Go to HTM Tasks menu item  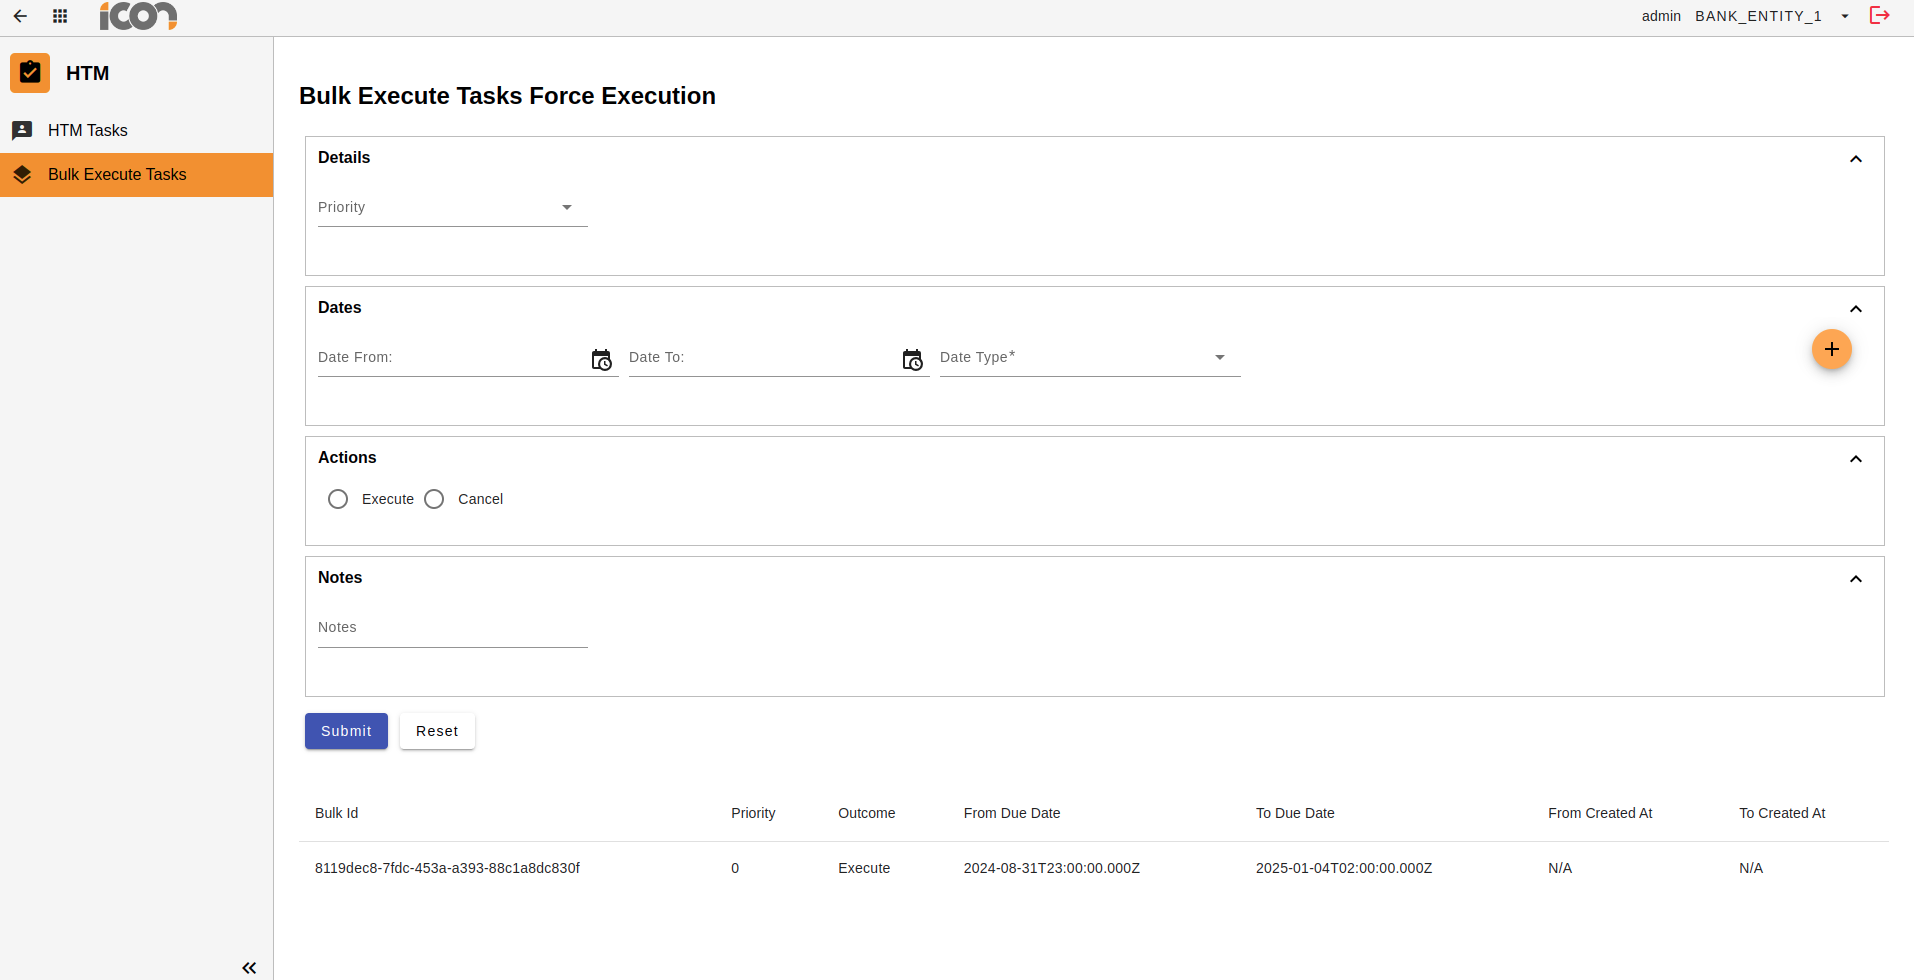coord(88,130)
